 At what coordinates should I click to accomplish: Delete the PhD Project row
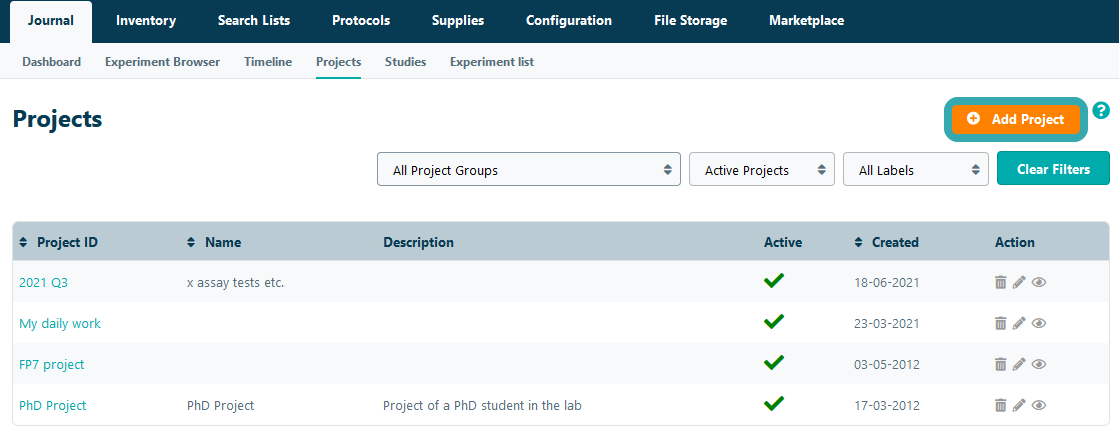pyautogui.click(x=1000, y=406)
